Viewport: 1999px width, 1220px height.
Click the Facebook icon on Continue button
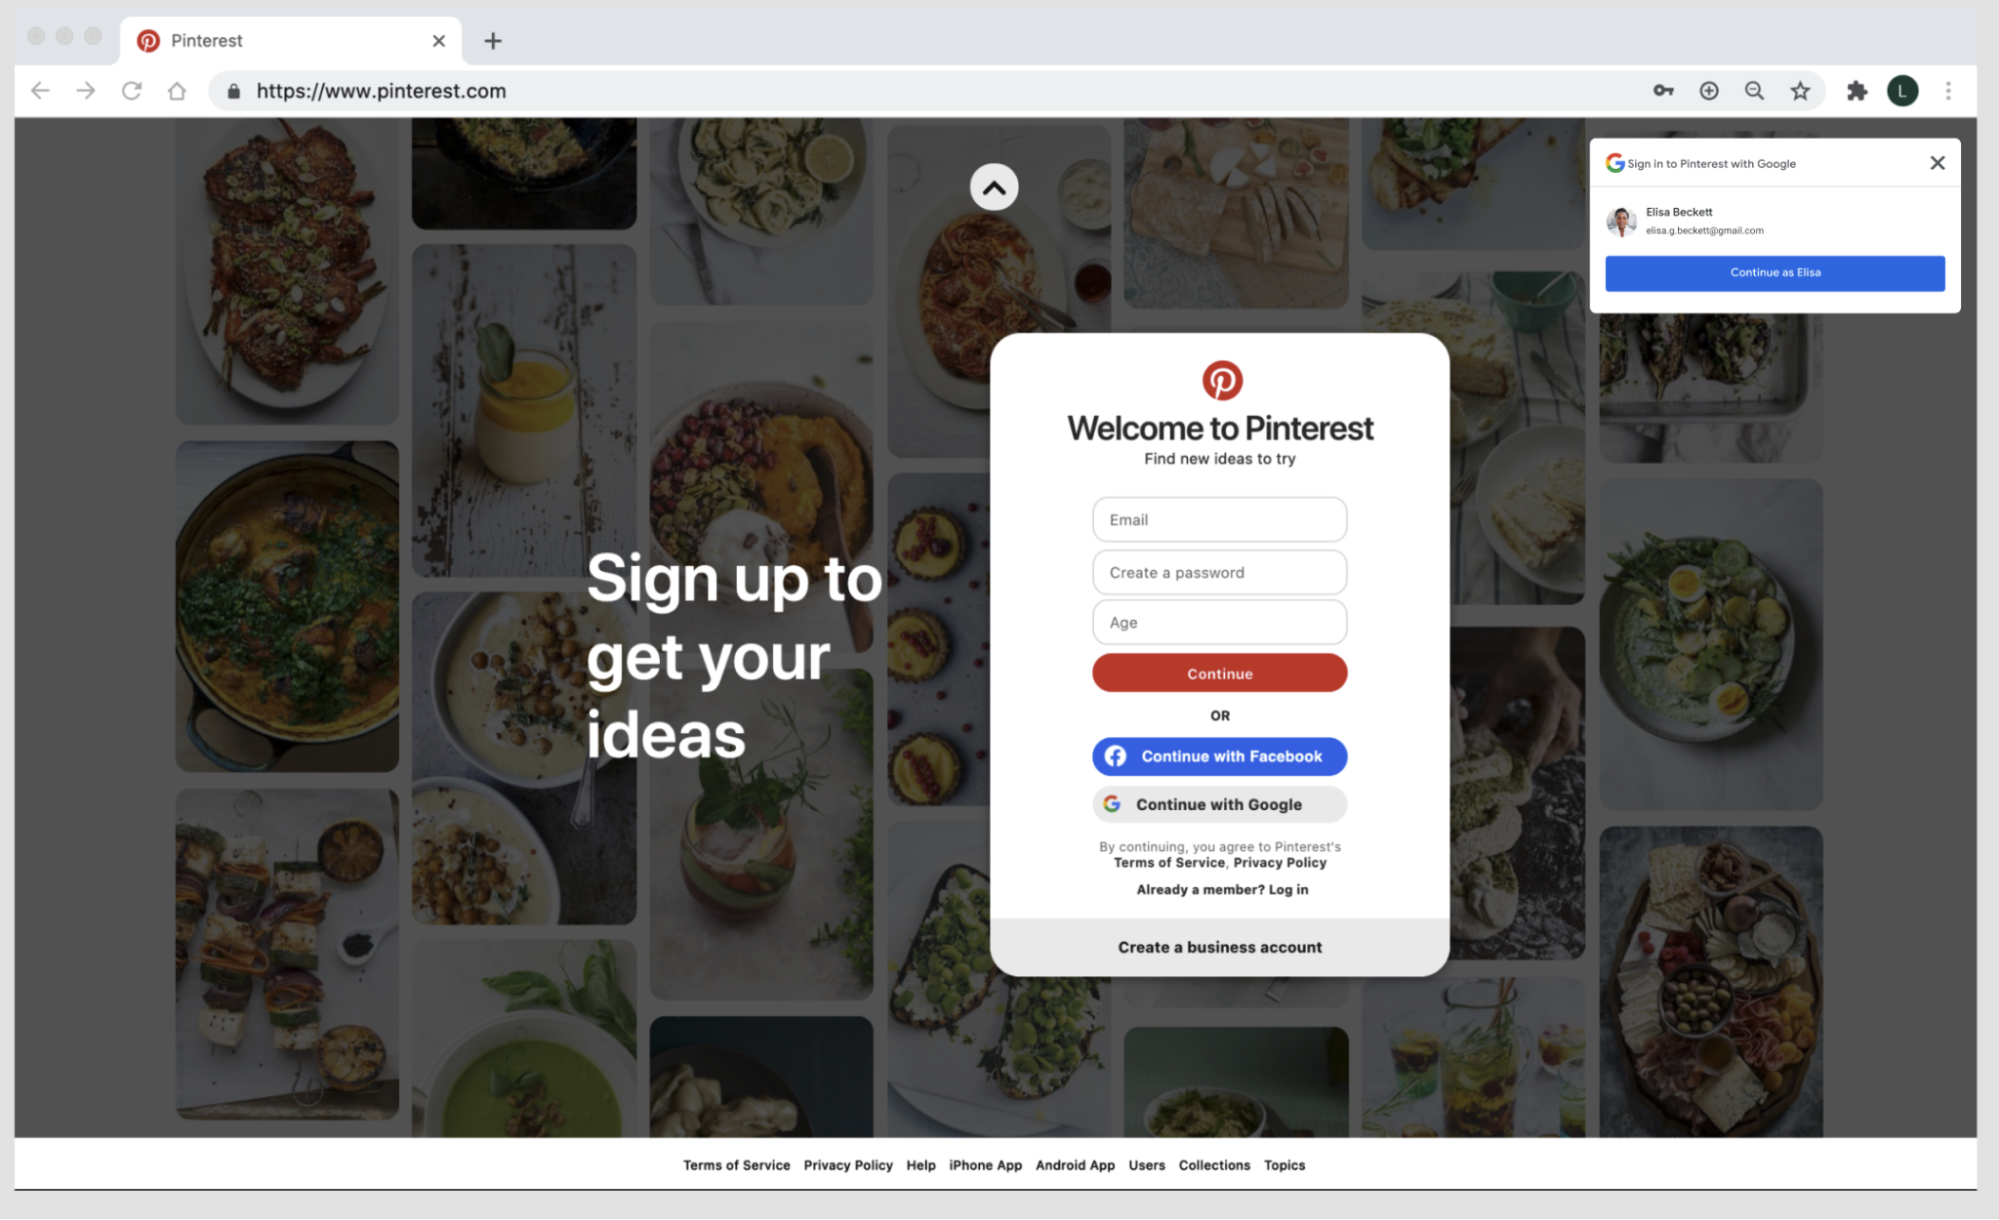1119,754
